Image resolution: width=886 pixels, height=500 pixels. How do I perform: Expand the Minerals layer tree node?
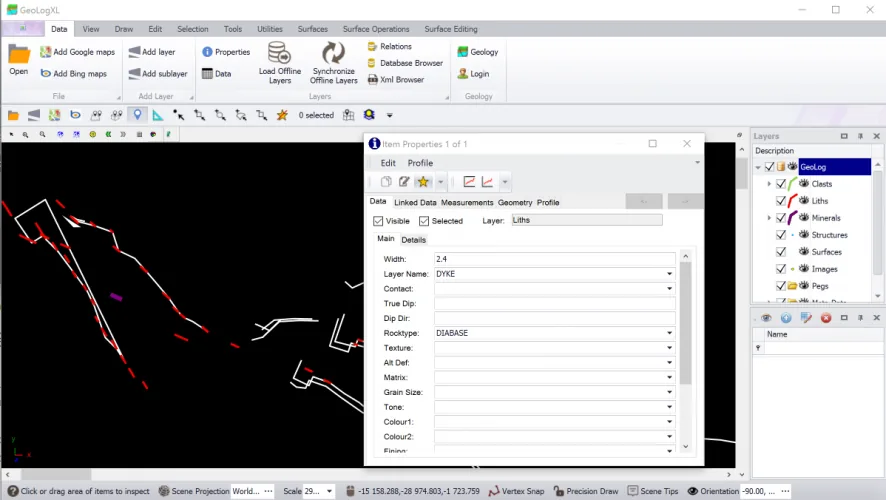tap(768, 218)
